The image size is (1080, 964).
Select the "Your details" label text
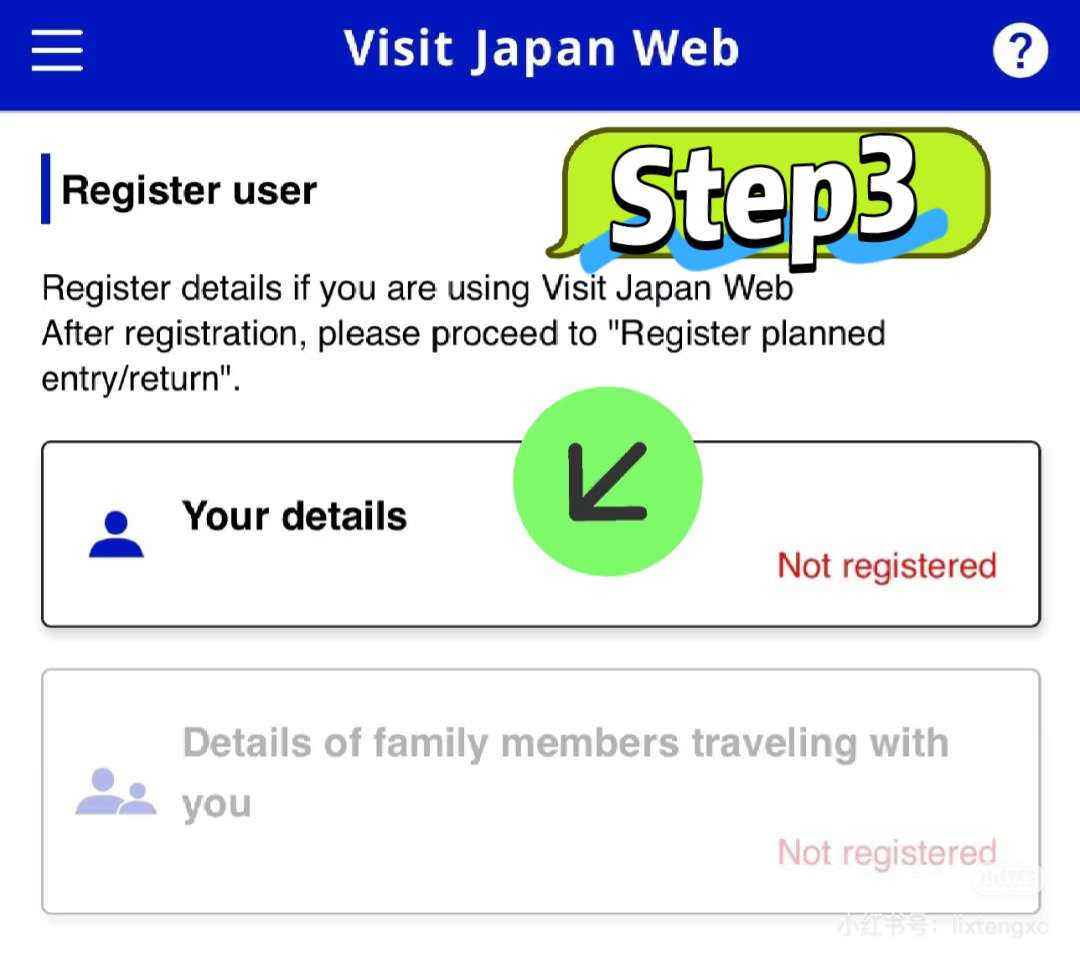pos(294,516)
